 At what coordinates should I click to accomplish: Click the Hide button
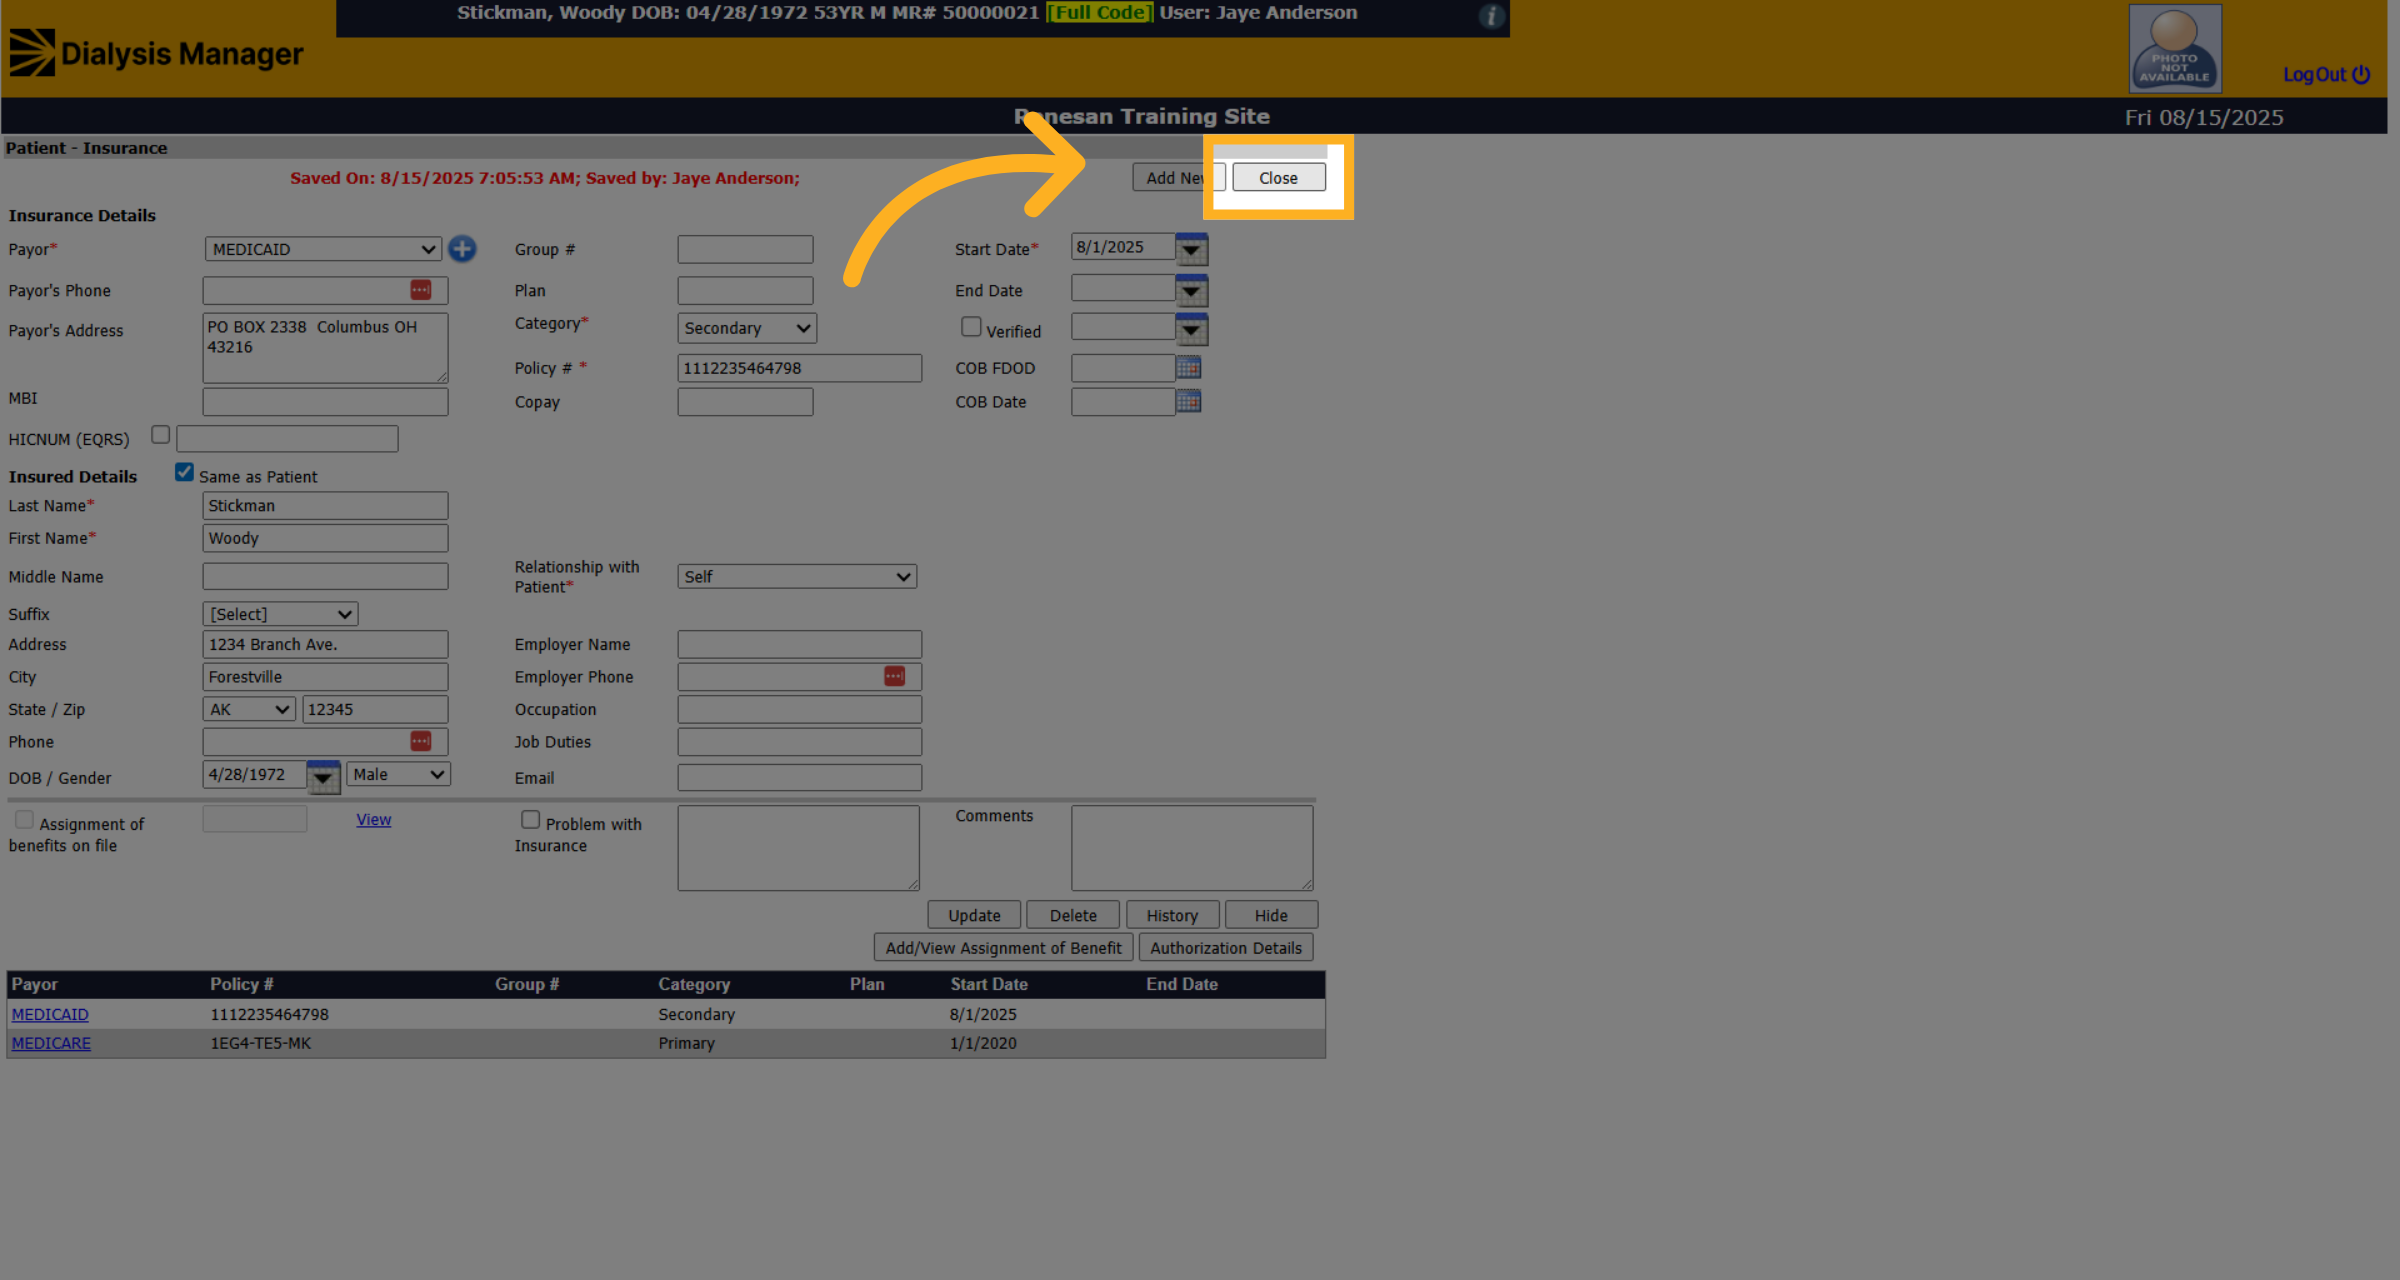[x=1271, y=915]
